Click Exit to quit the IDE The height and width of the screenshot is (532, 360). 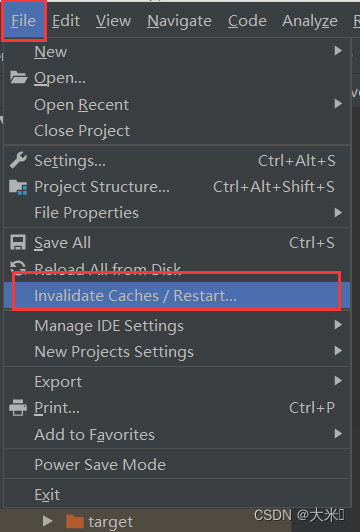click(177, 495)
